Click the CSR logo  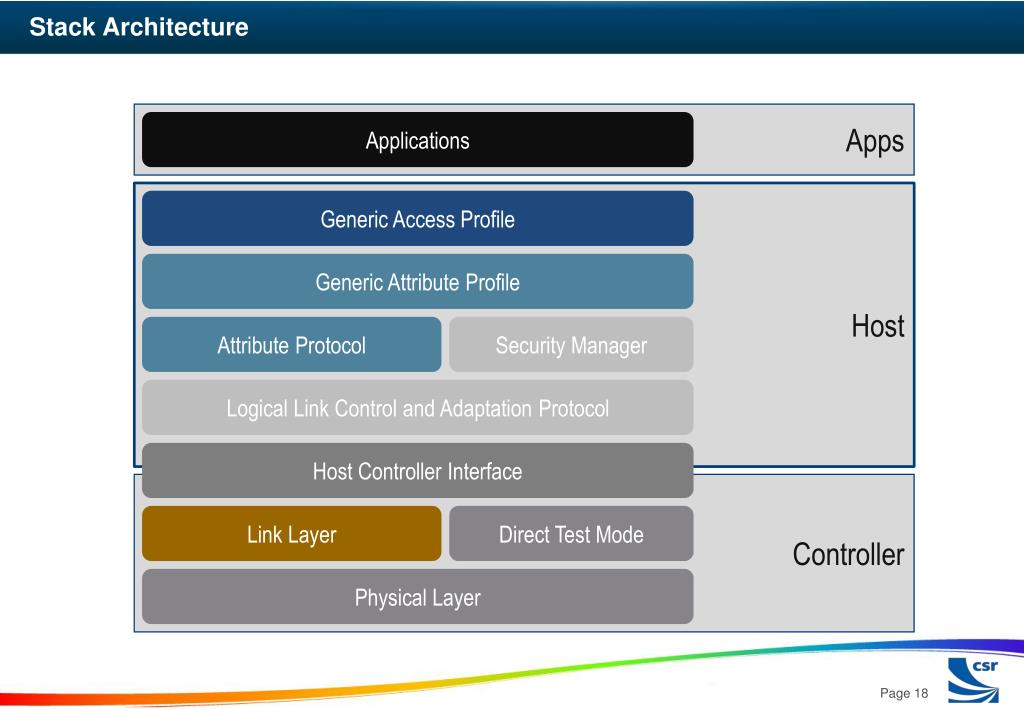tap(973, 680)
